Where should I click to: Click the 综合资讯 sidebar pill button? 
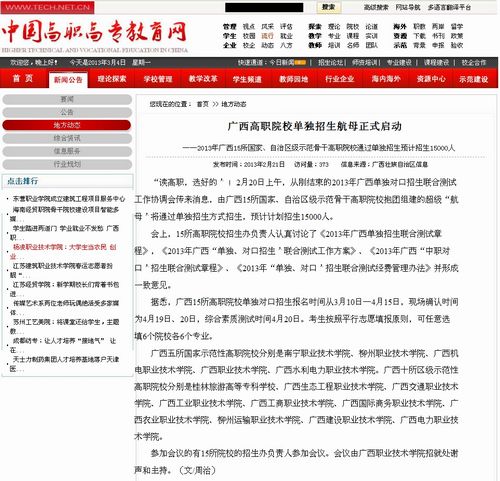click(67, 138)
